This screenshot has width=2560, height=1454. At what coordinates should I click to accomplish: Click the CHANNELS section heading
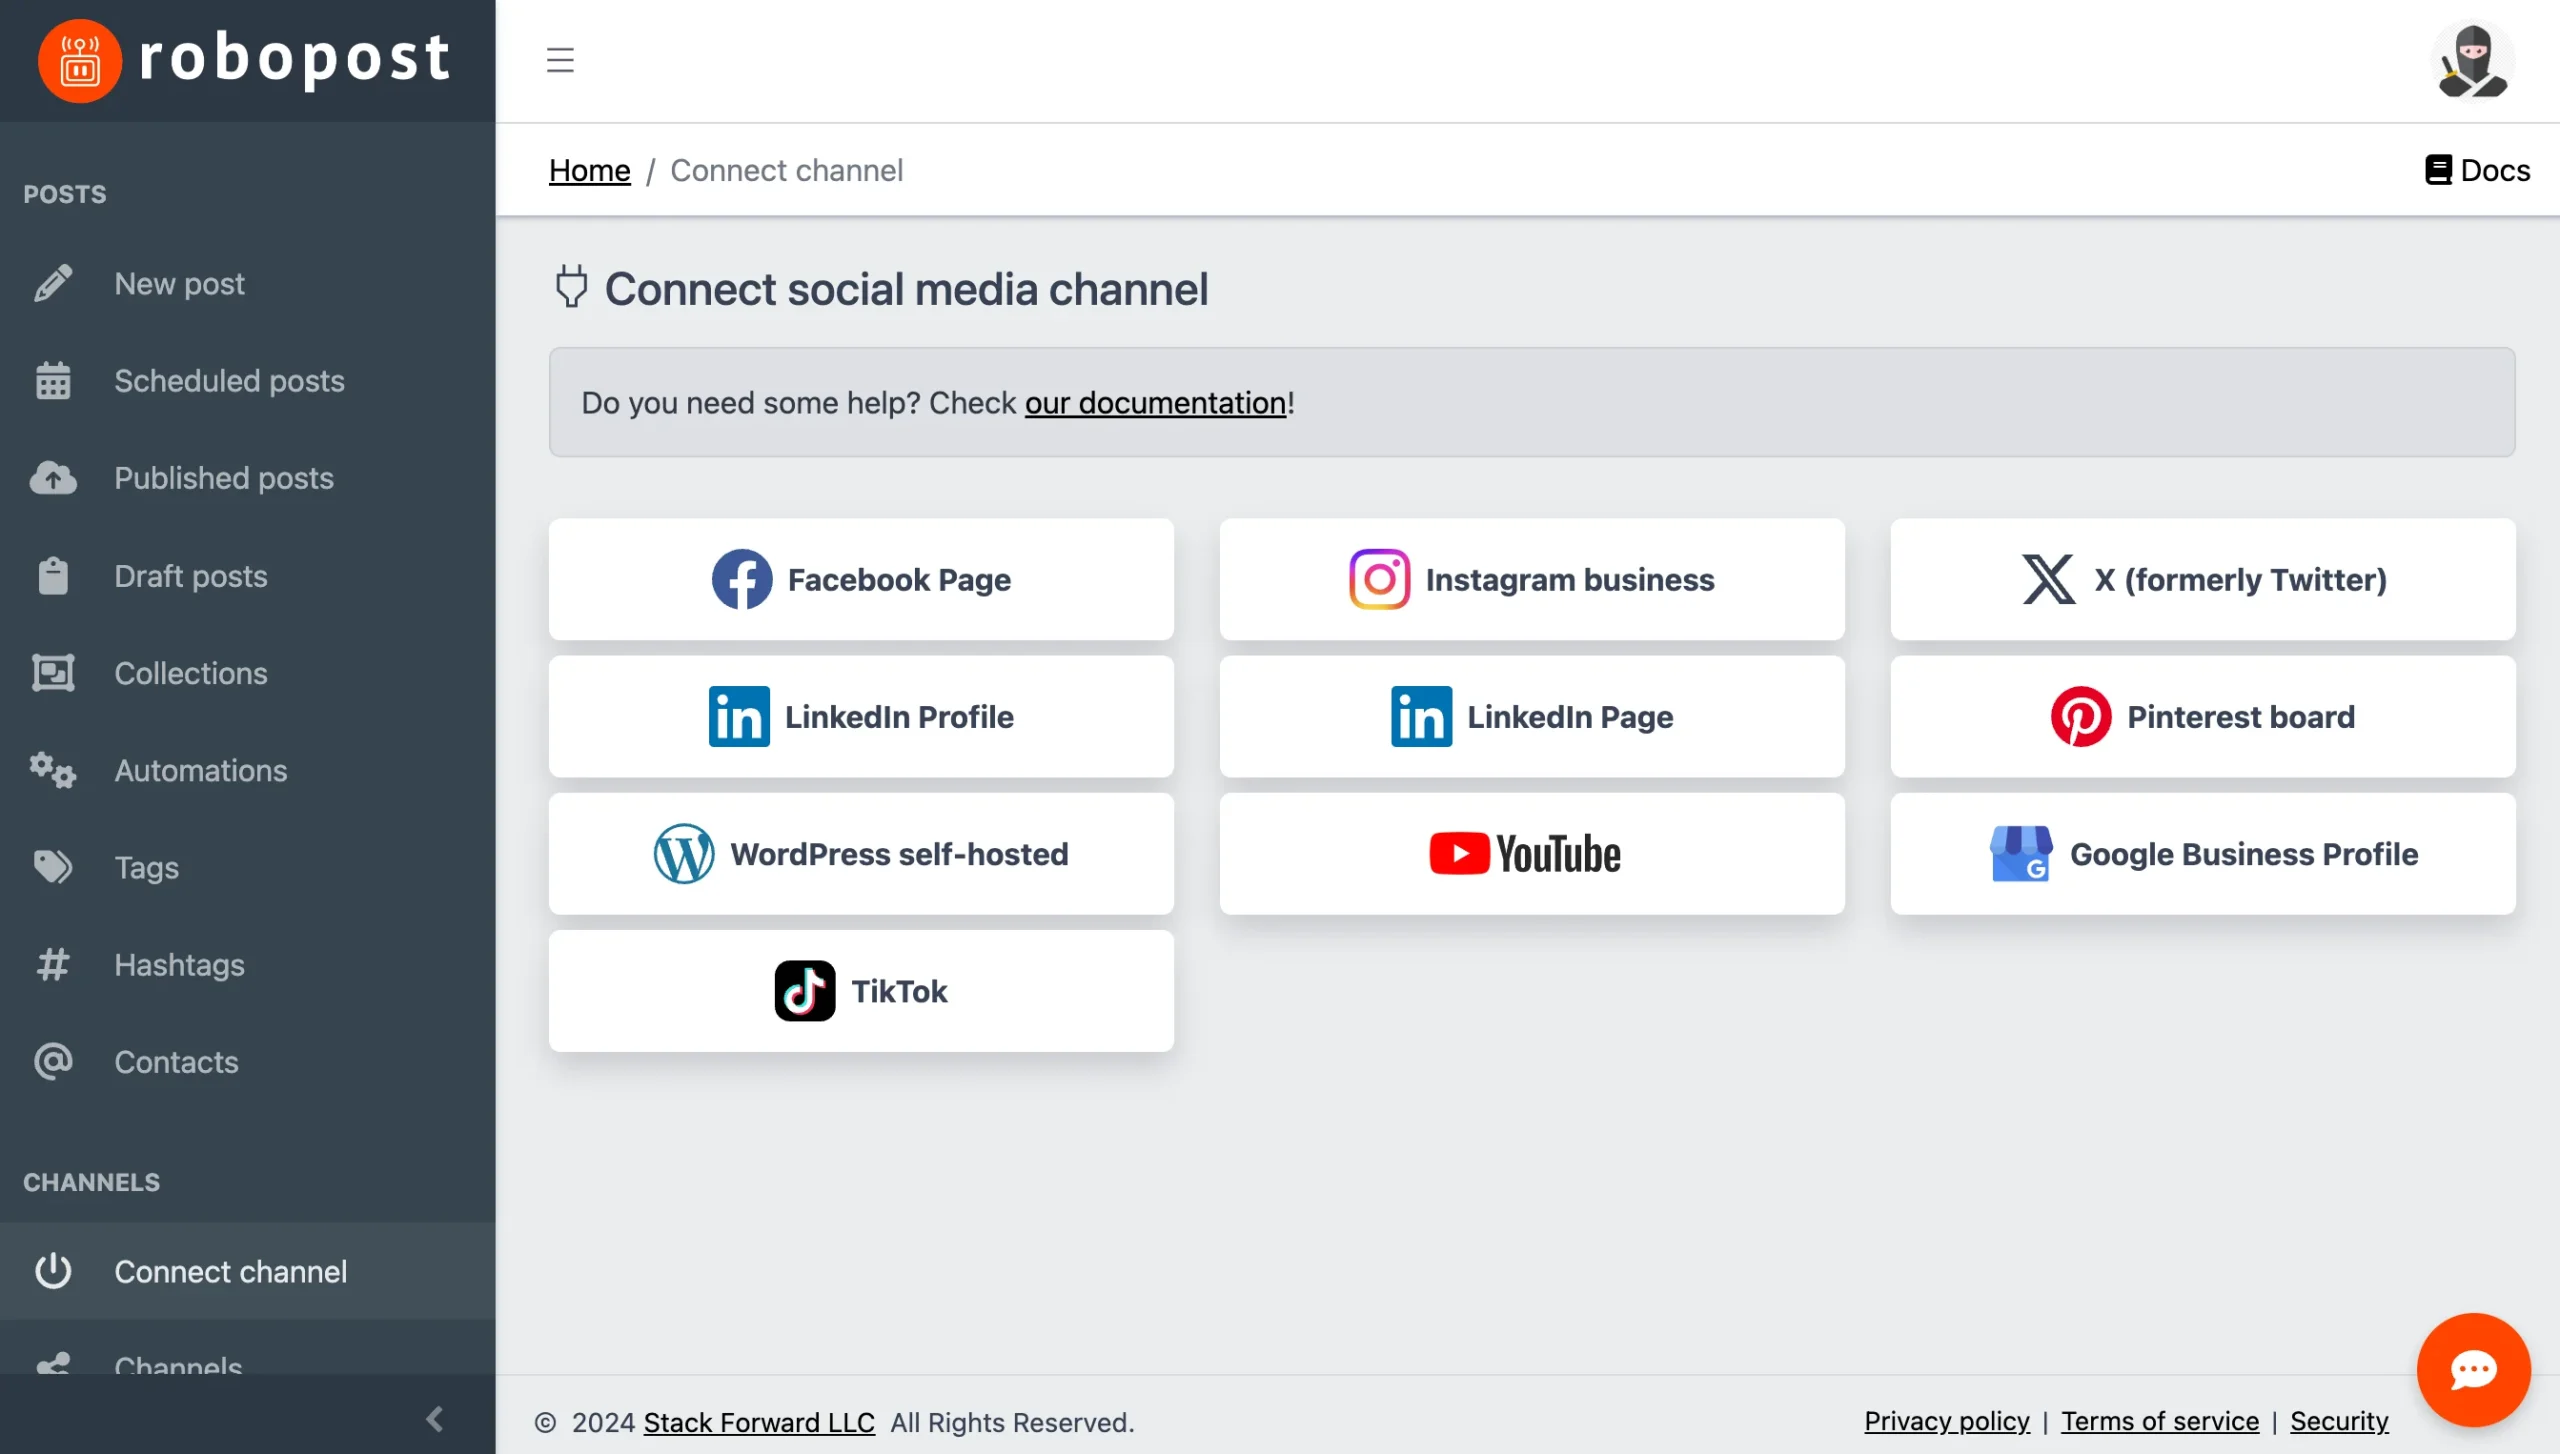(x=92, y=1182)
